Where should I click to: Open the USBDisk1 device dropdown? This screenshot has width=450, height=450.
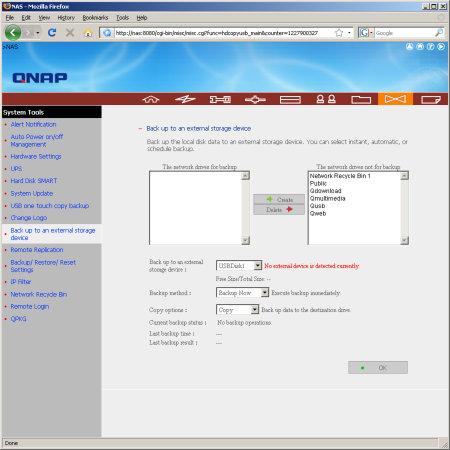point(239,266)
